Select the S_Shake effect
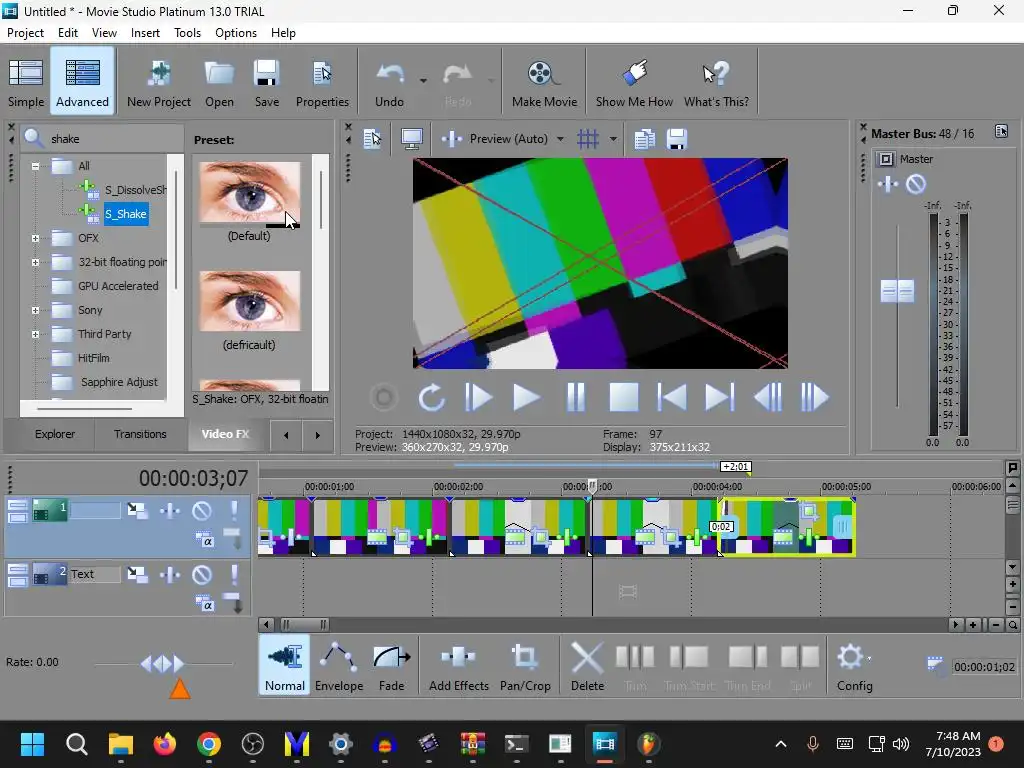 point(126,214)
